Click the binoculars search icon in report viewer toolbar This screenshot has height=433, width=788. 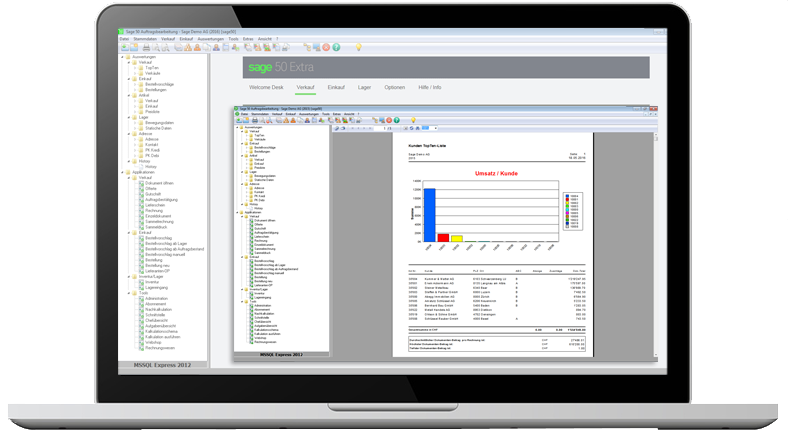pyautogui.click(x=417, y=128)
